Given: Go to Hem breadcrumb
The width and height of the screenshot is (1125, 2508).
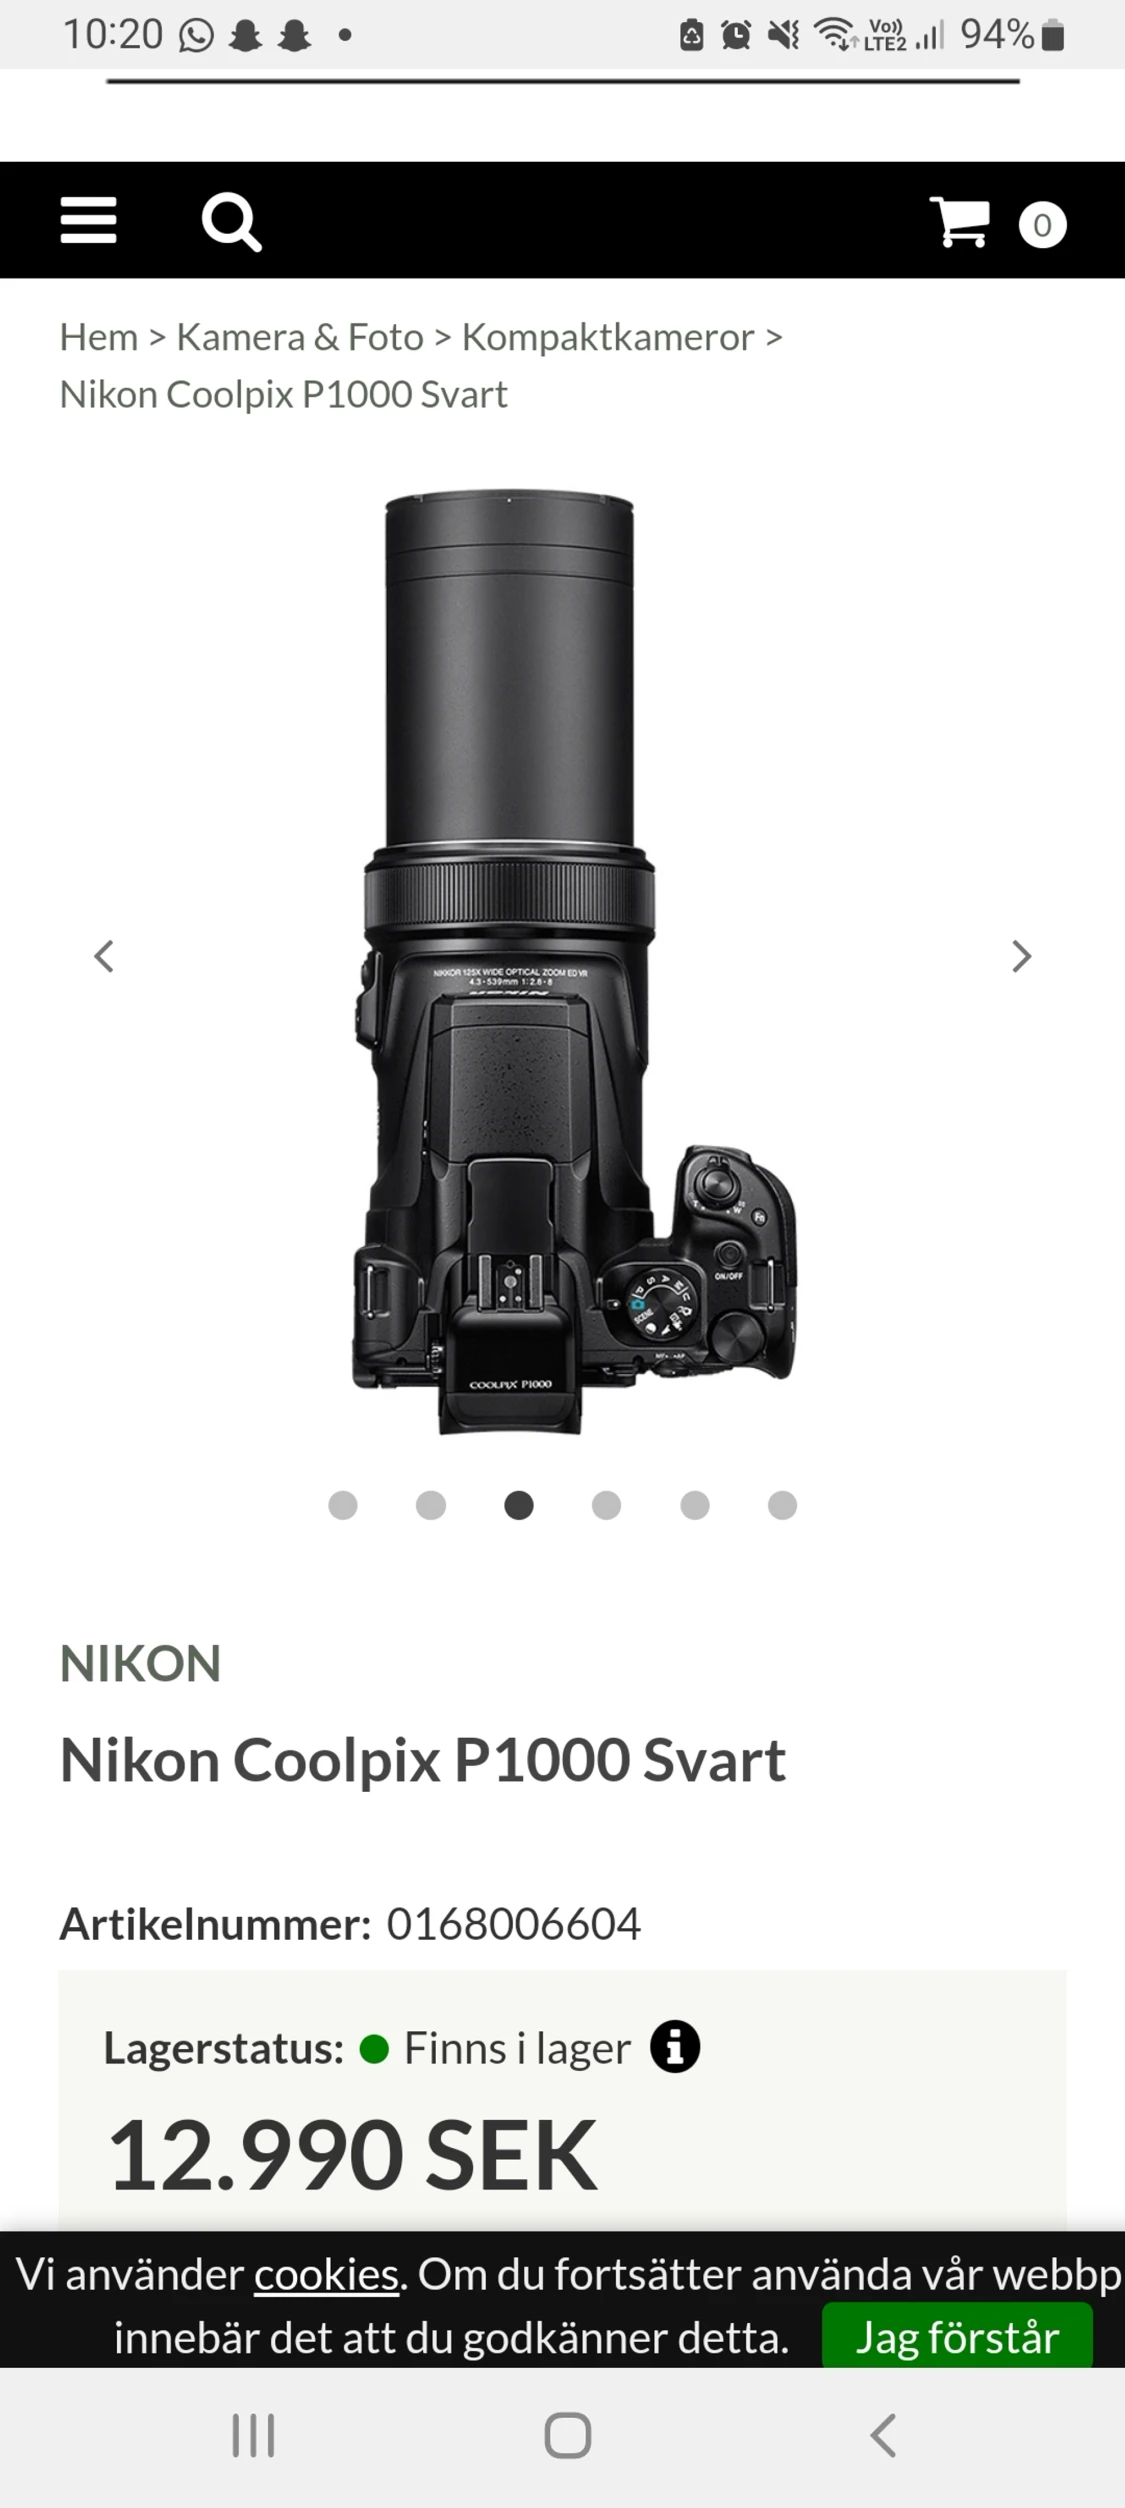Looking at the screenshot, I should tap(99, 338).
